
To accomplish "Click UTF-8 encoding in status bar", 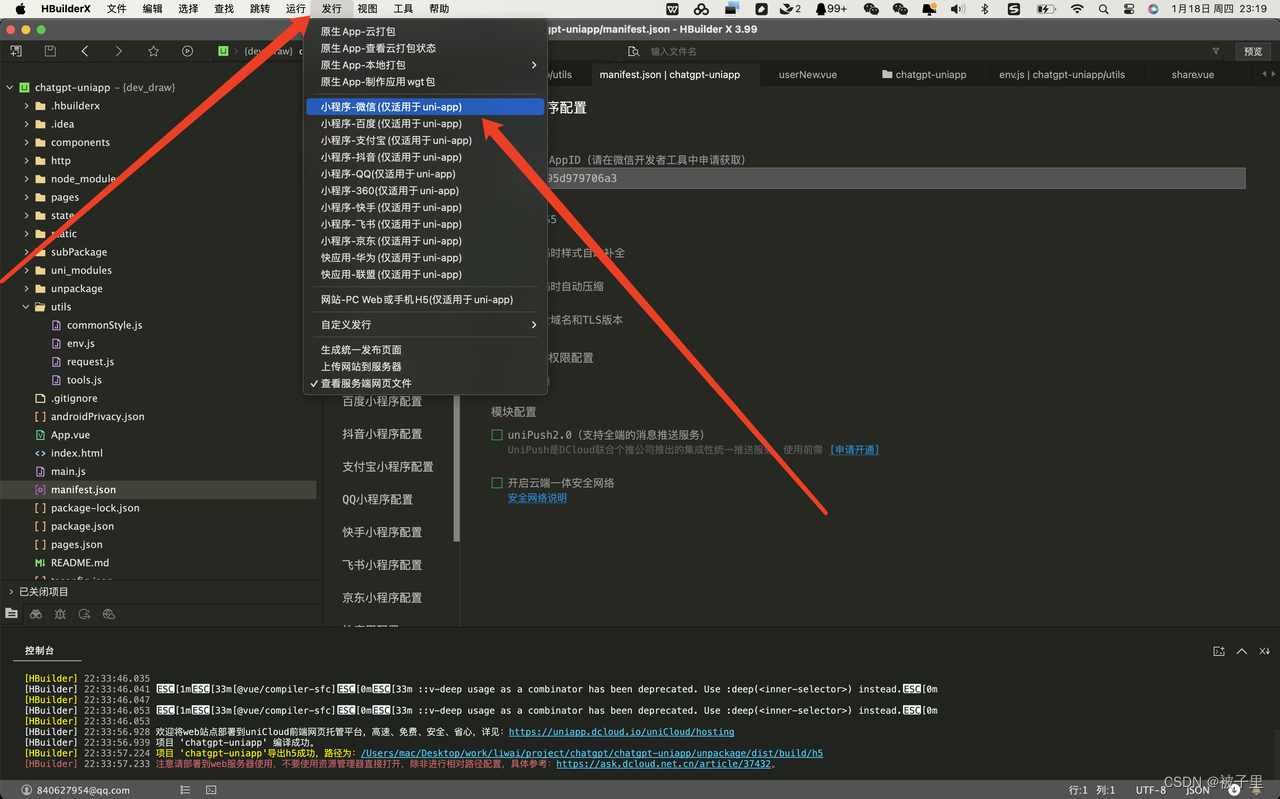I will click(x=1151, y=790).
